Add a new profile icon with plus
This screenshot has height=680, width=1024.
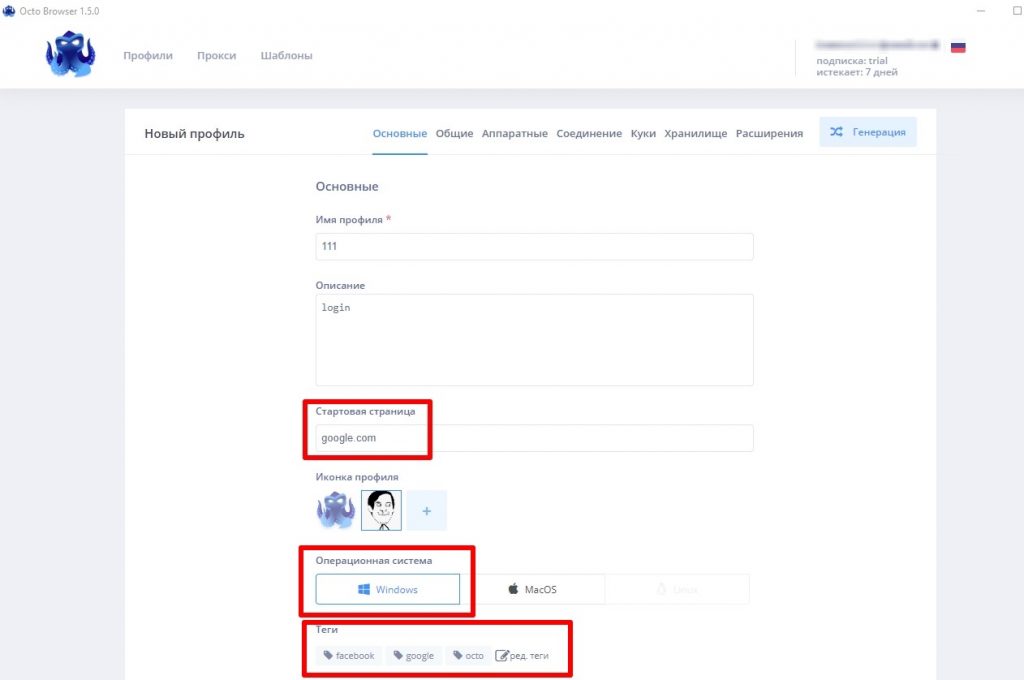pyautogui.click(x=426, y=510)
